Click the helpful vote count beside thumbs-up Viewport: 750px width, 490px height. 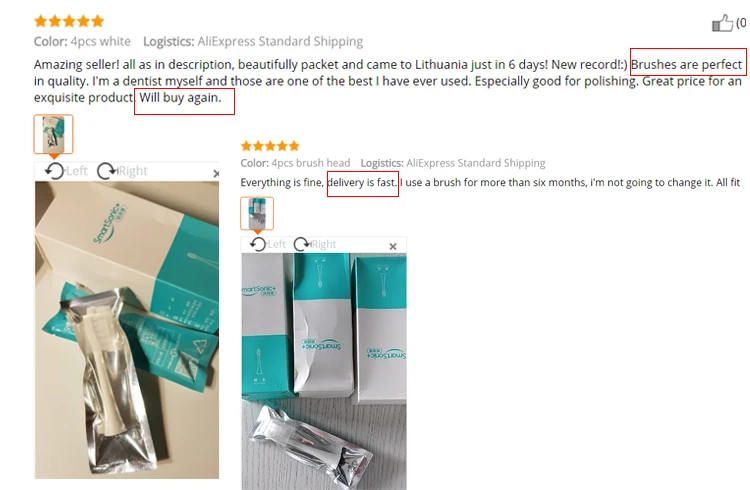(741, 22)
